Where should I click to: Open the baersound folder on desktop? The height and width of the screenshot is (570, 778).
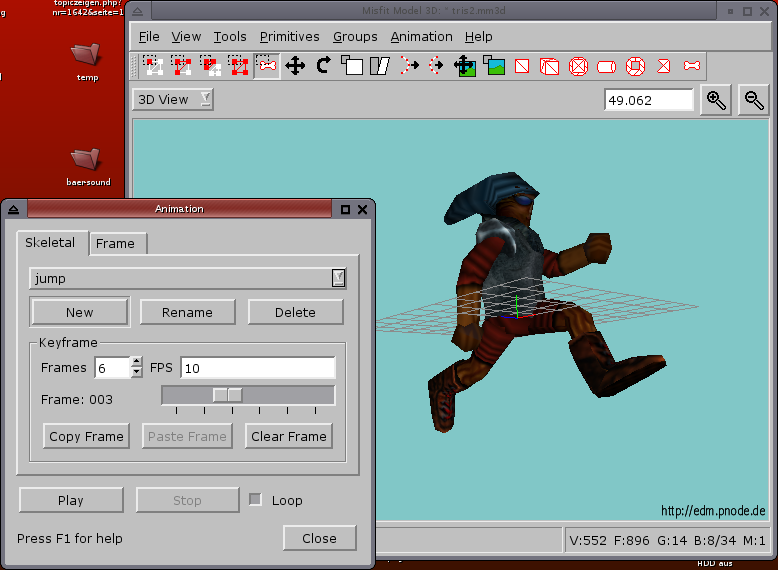coord(88,167)
